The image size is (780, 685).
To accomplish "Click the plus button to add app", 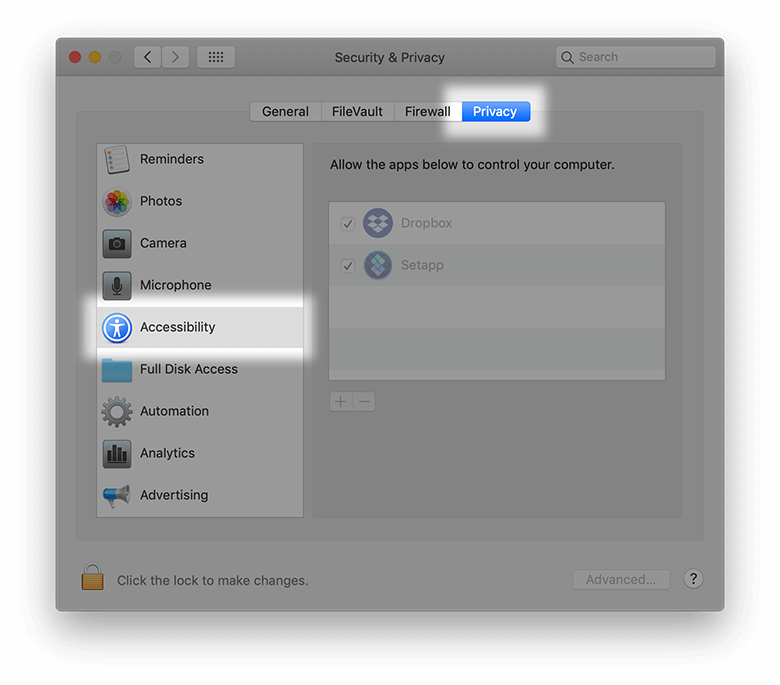I will (341, 402).
